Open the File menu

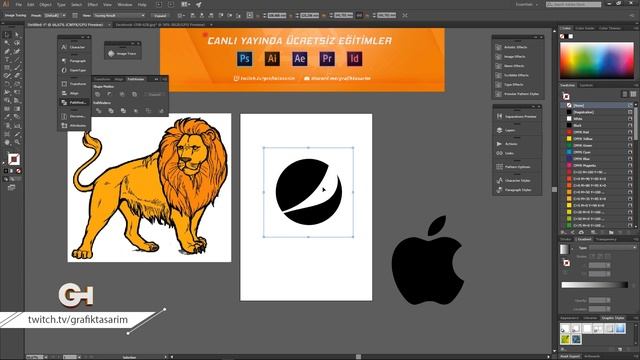(19, 4)
